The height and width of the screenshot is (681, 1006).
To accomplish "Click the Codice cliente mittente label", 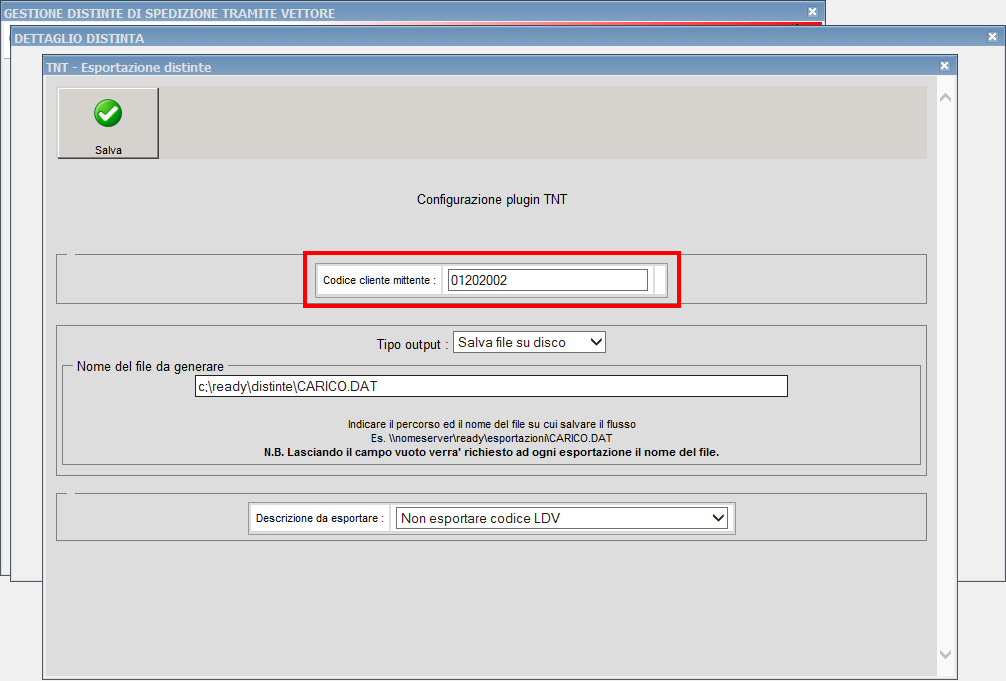I will click(379, 281).
